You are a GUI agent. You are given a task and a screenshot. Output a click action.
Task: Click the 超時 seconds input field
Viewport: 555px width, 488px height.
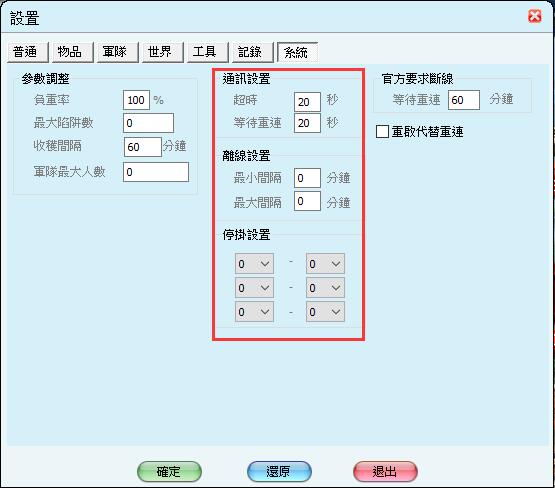307,102
